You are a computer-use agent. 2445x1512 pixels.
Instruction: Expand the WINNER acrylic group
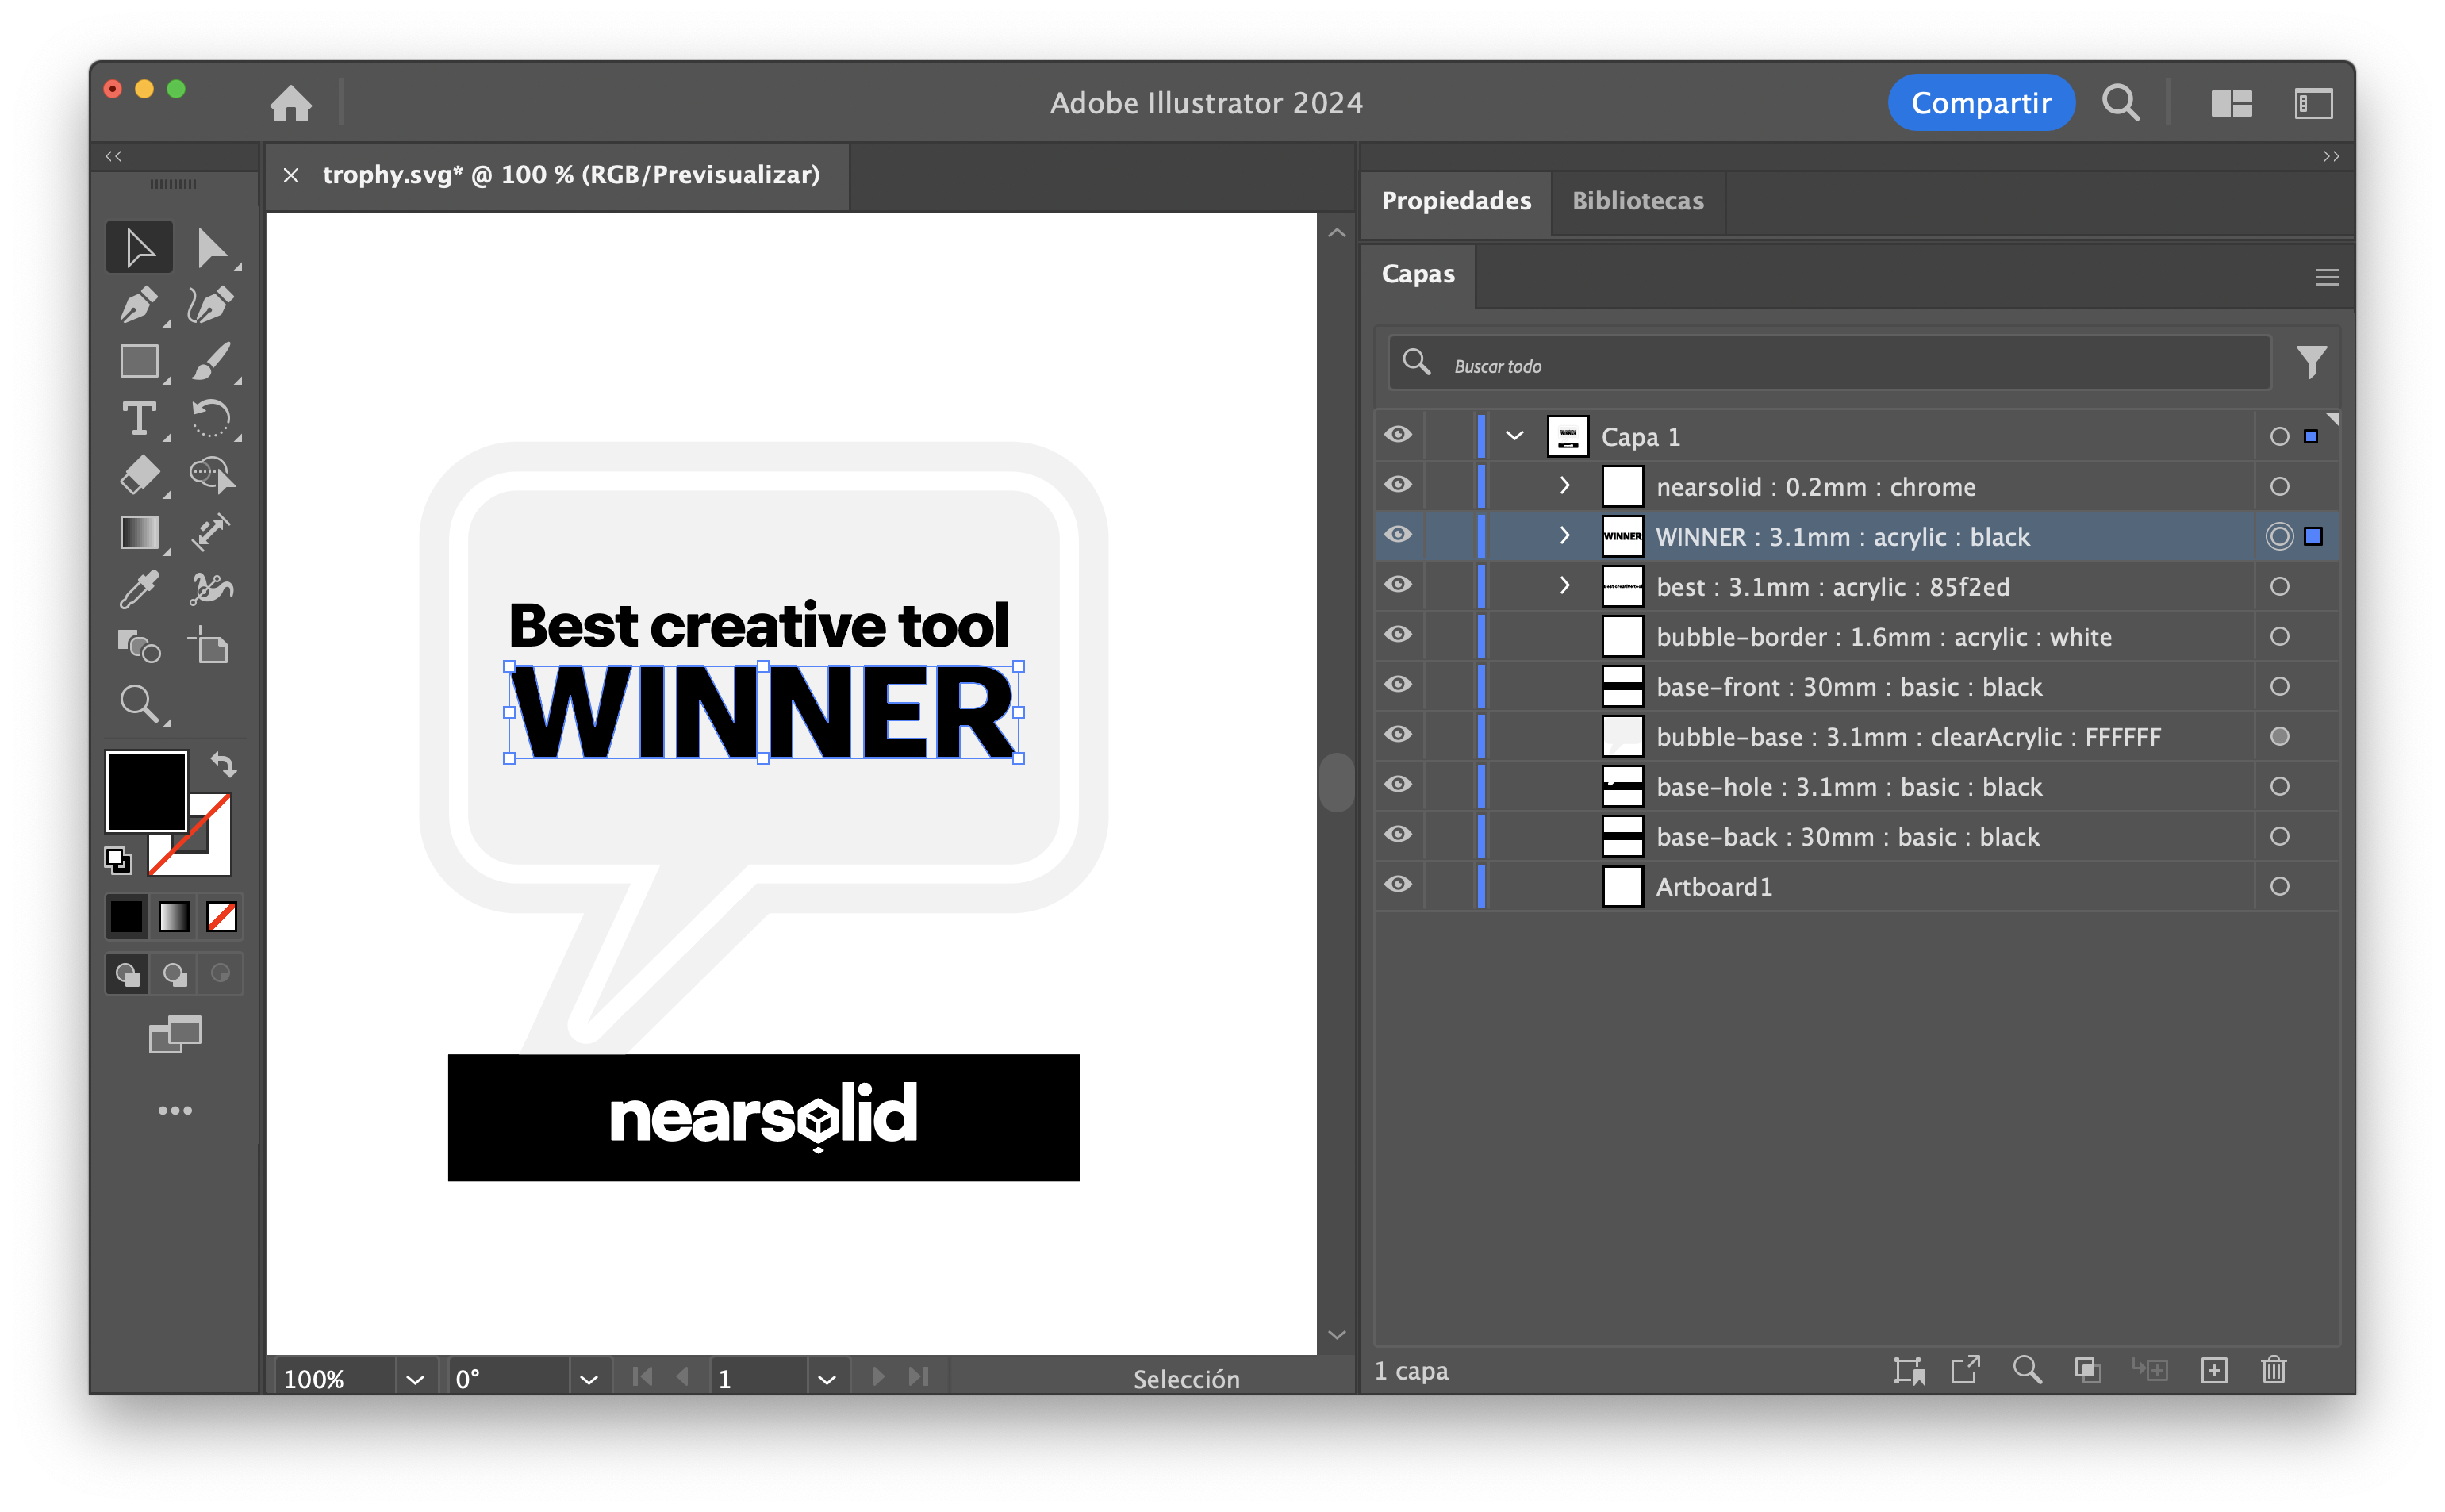[x=1565, y=535]
